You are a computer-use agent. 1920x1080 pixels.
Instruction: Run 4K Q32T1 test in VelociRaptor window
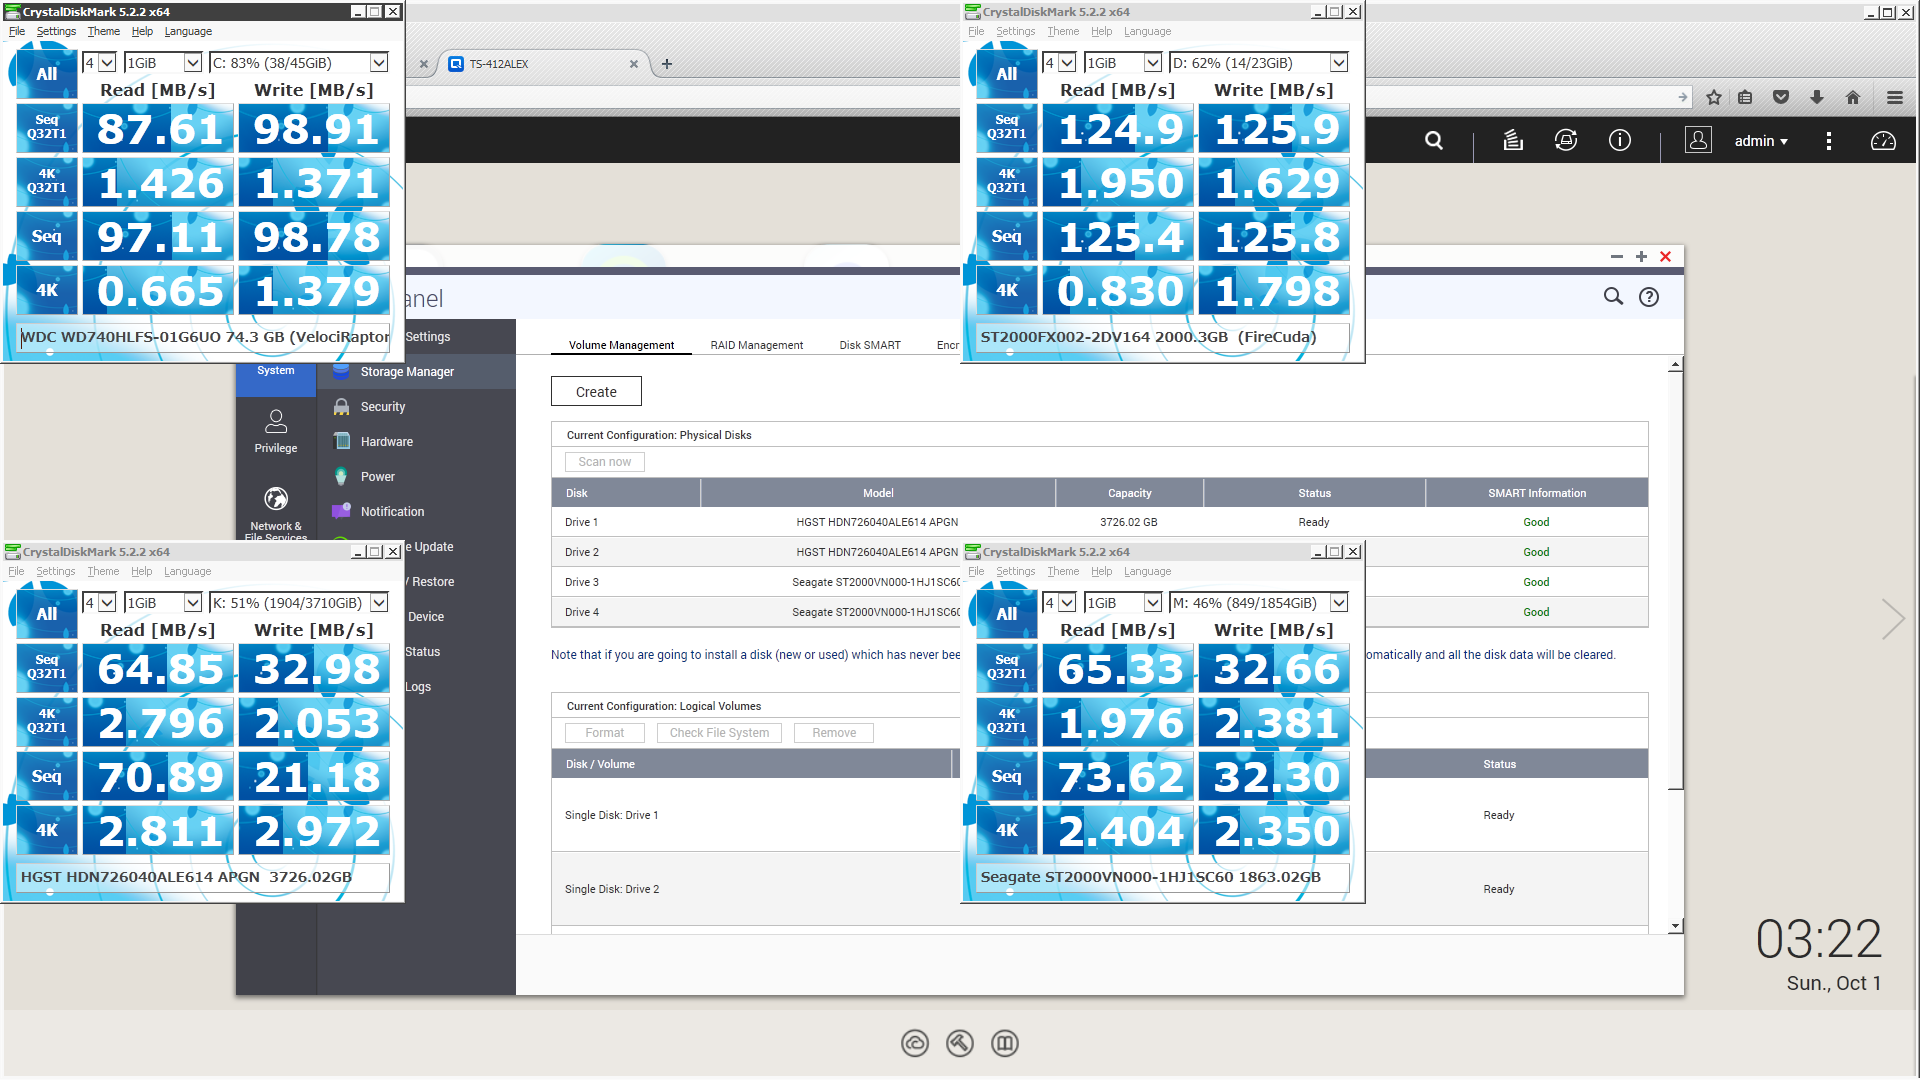point(47,182)
